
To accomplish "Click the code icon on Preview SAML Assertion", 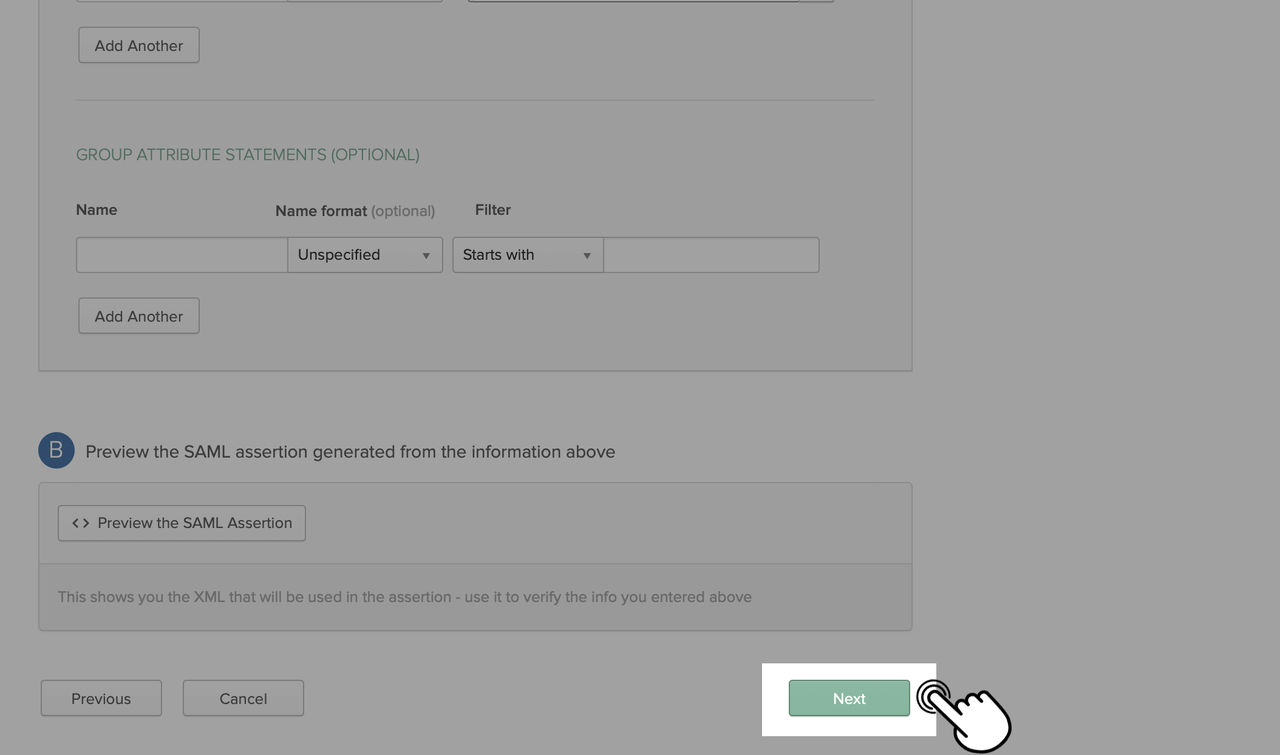I will (80, 523).
